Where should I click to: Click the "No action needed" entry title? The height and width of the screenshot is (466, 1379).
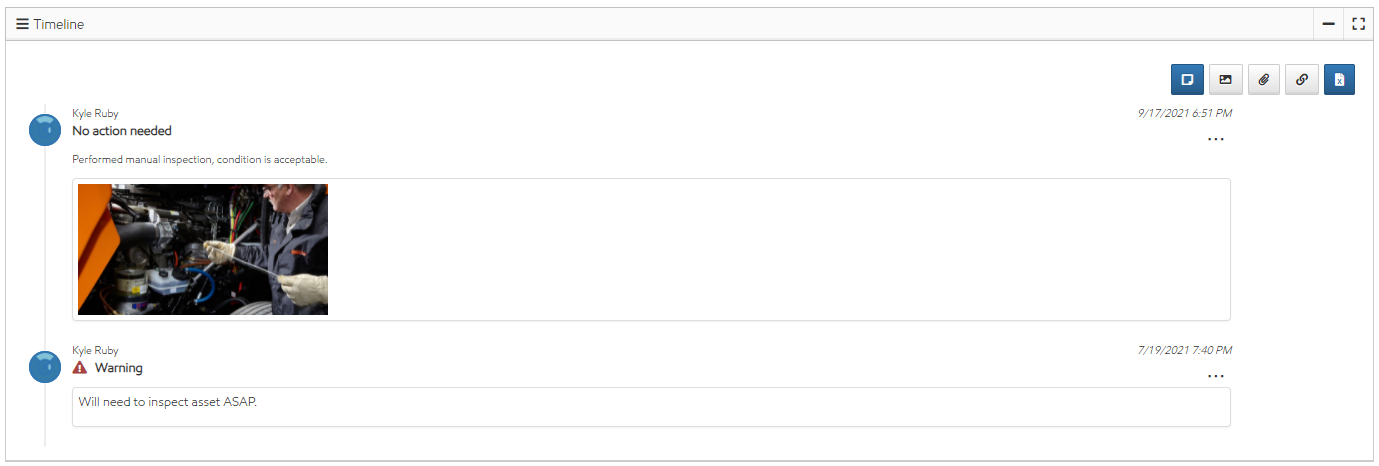pos(122,131)
